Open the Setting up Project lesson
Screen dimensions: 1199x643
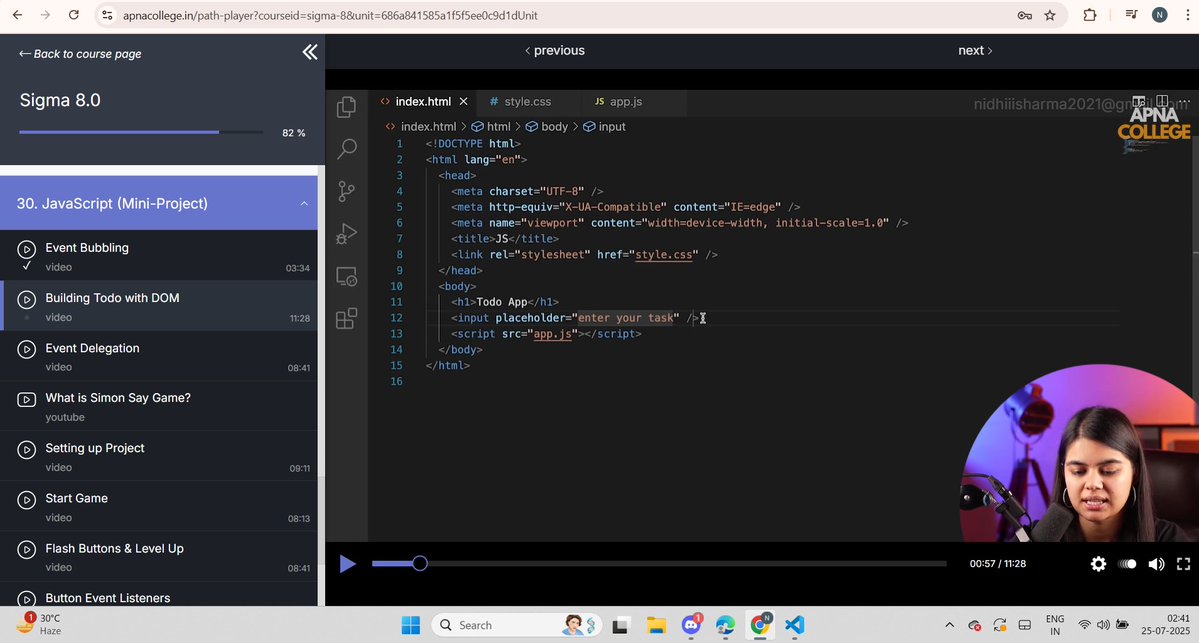[158, 456]
